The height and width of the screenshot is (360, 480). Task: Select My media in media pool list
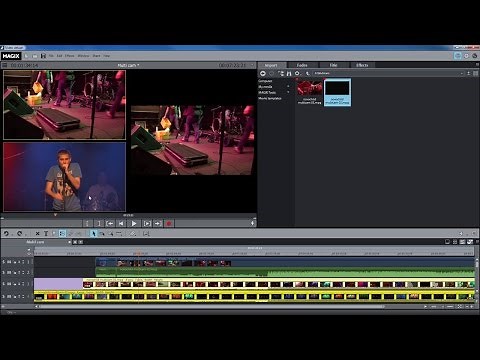266,87
